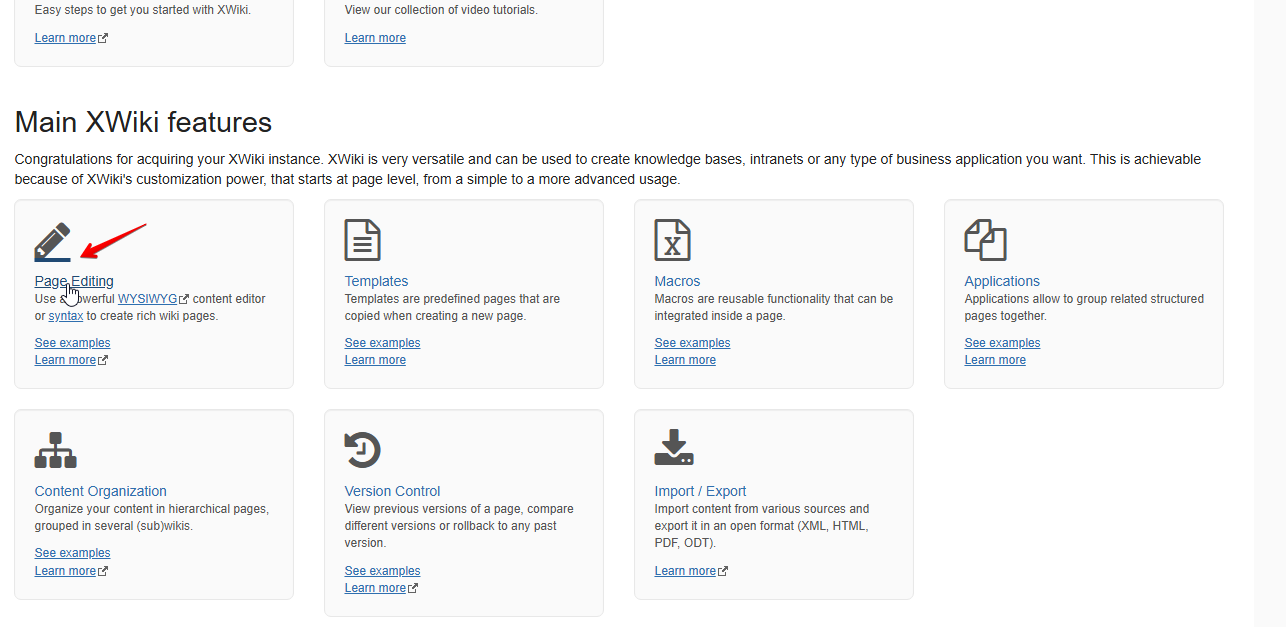This screenshot has width=1286, height=627.
Task: Click the Macros file icon
Action: point(672,240)
